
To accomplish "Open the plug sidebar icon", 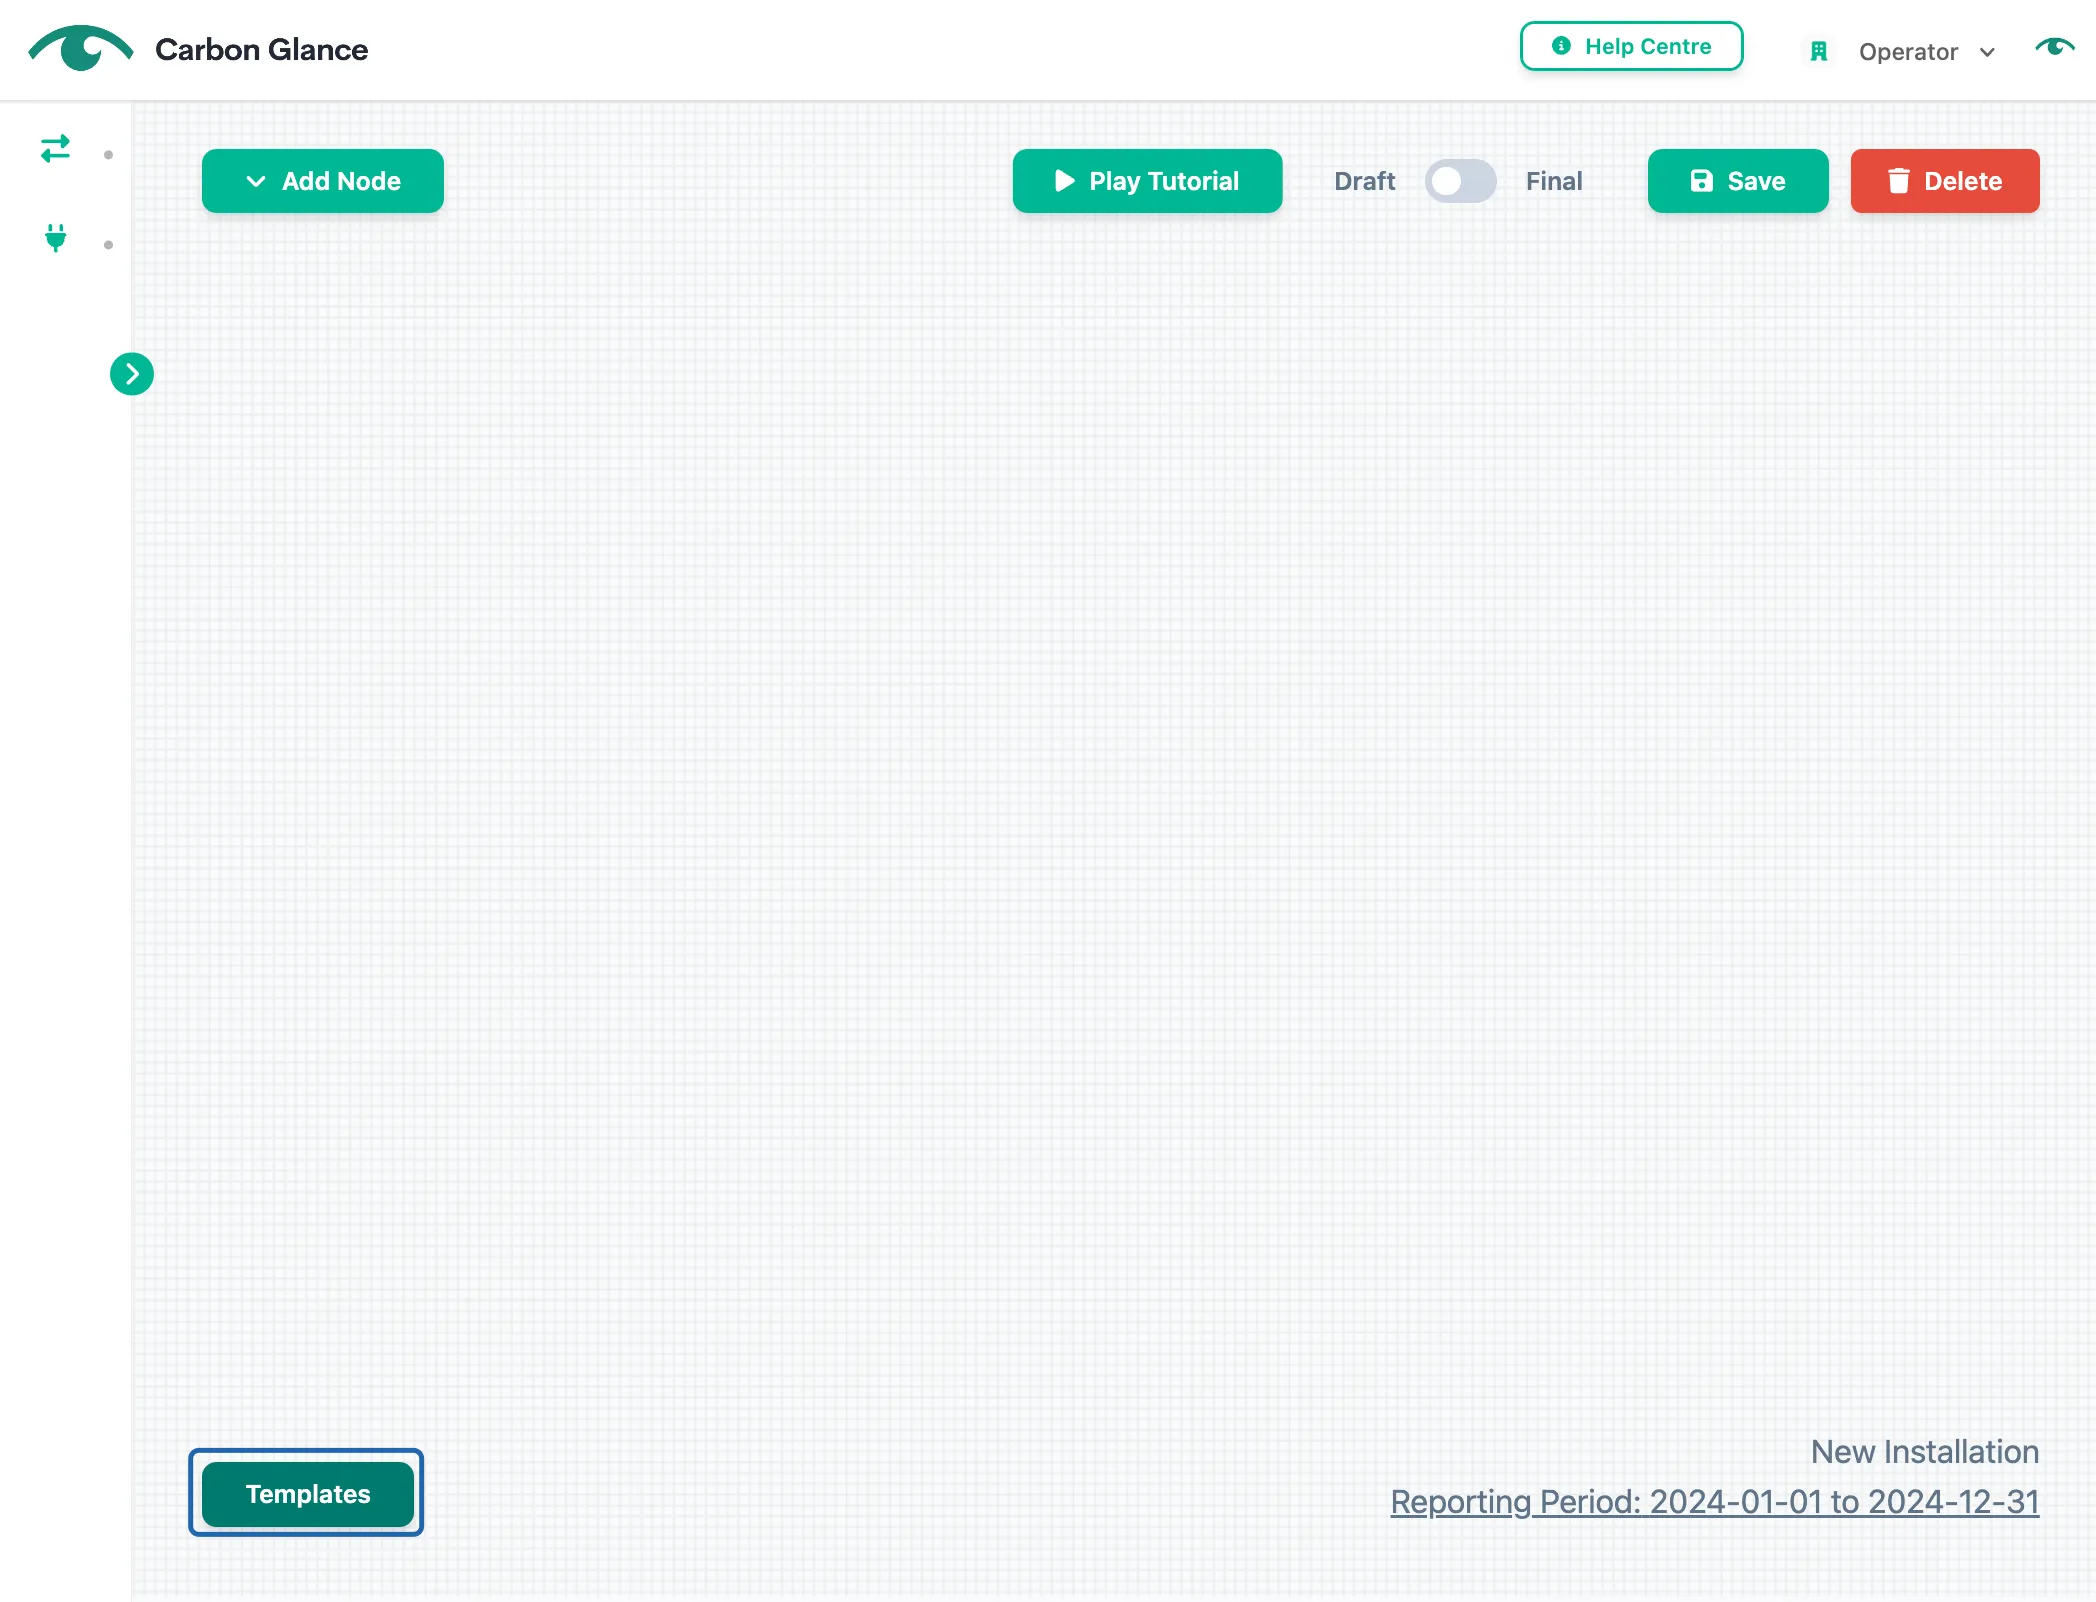I will point(56,238).
